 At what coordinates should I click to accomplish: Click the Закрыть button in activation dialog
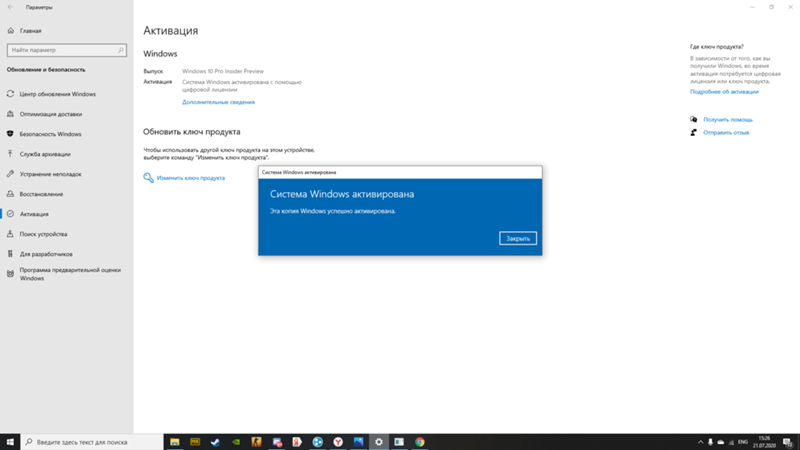(518, 238)
